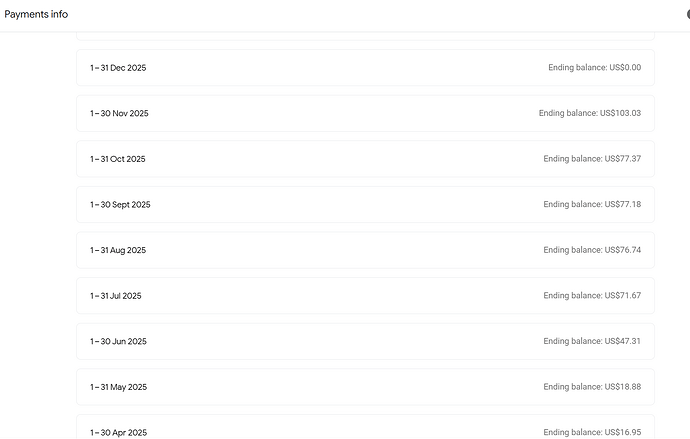The width and height of the screenshot is (690, 439).
Task: Click the ending balance US$0.00 text
Action: (x=594, y=68)
